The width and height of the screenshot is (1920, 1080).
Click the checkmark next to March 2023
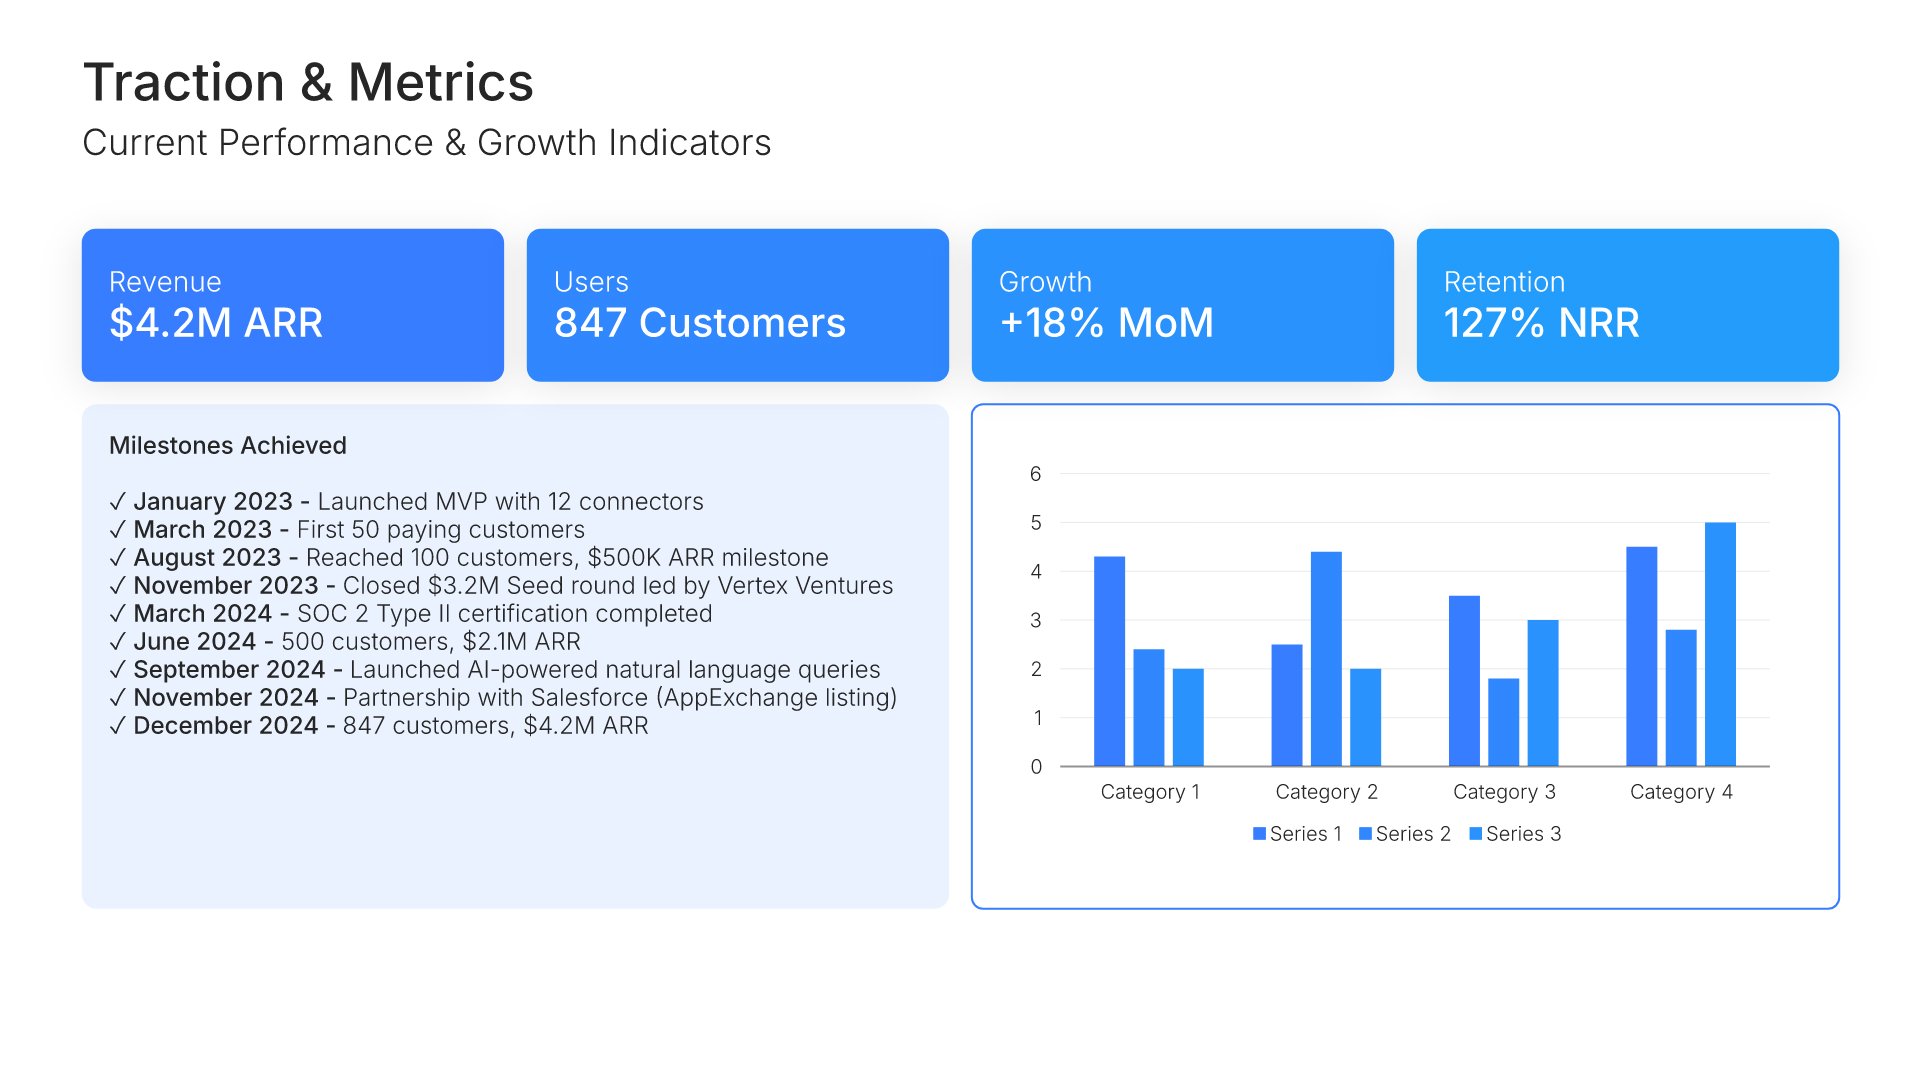(118, 530)
